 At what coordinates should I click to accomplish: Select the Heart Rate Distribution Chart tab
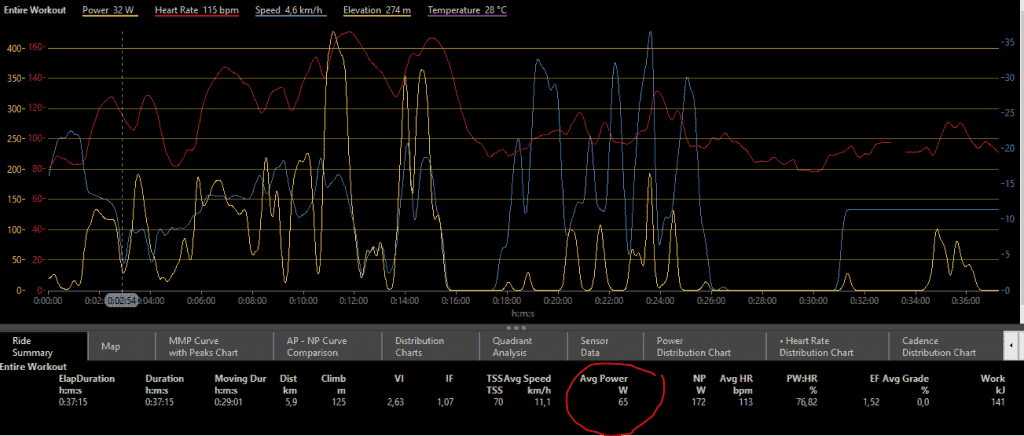[817, 346]
